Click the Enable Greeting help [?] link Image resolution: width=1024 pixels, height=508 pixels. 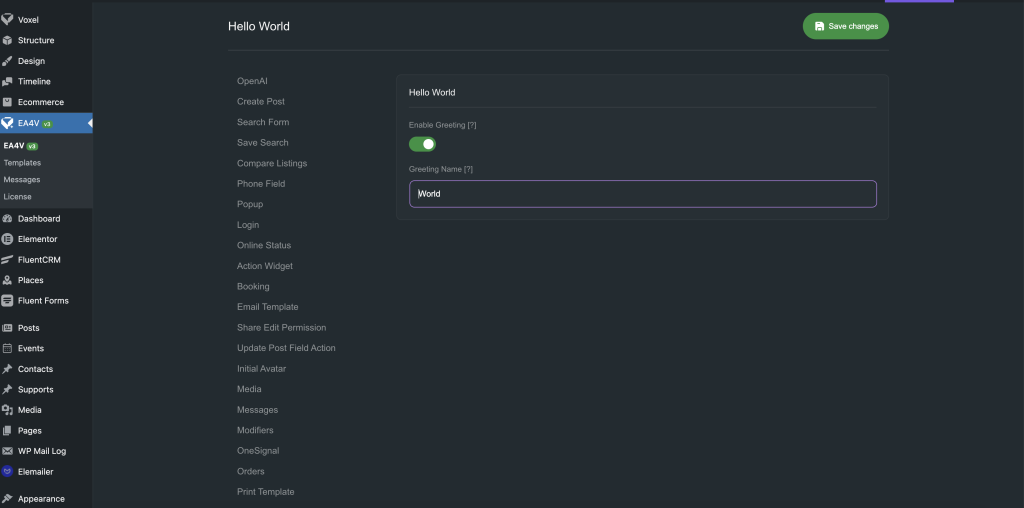472,125
